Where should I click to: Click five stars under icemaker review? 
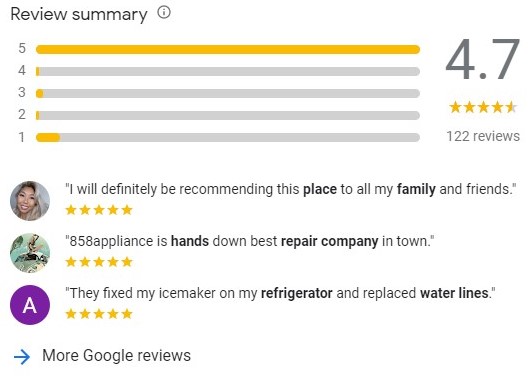click(99, 314)
